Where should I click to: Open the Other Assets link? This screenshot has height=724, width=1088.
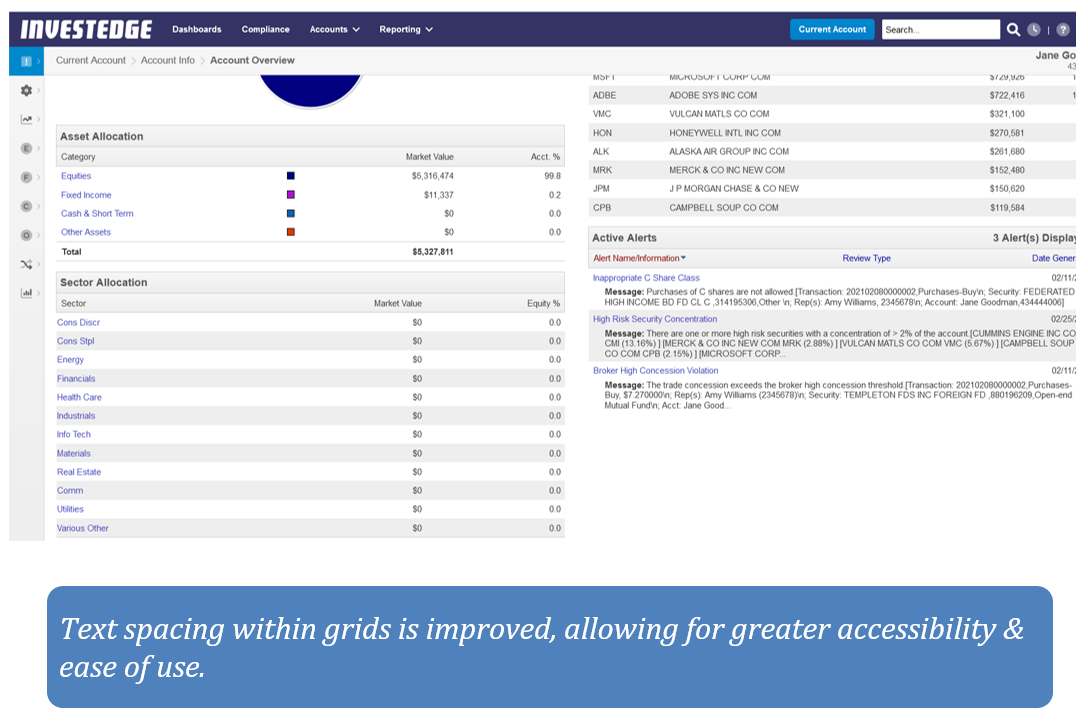[x=85, y=233]
